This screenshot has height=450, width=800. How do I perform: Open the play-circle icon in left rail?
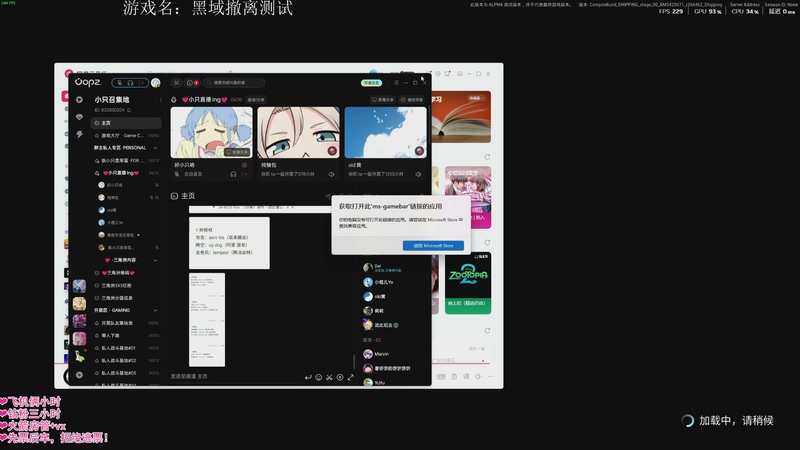click(79, 100)
